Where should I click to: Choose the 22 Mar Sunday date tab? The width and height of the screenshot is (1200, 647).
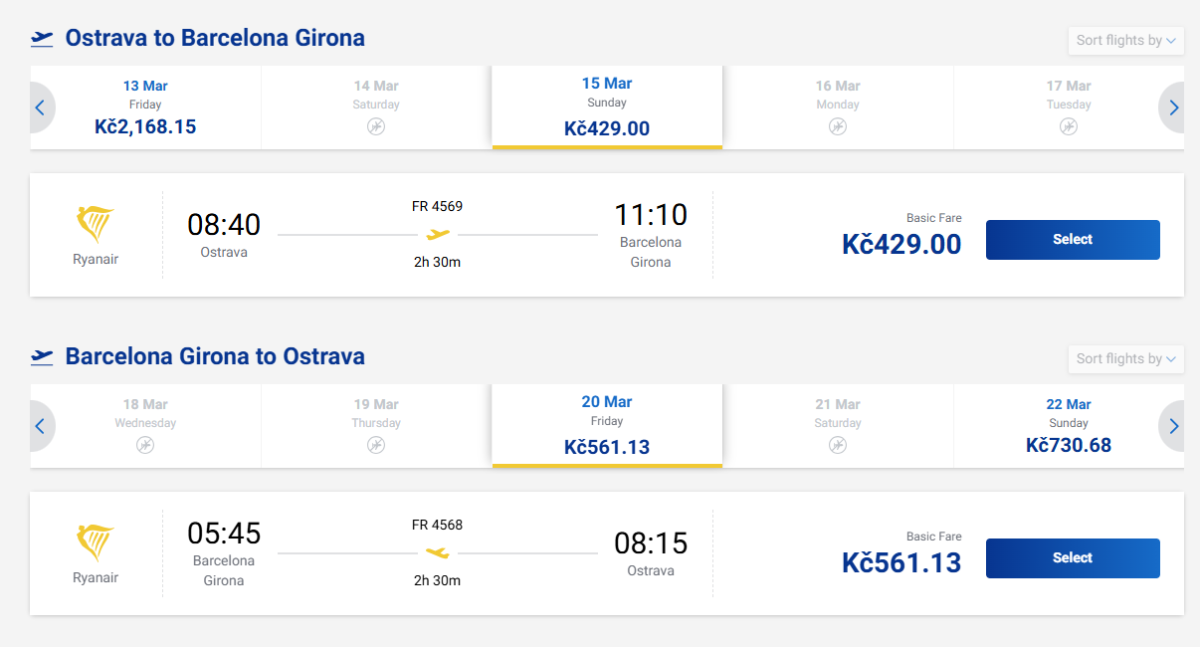click(1069, 425)
